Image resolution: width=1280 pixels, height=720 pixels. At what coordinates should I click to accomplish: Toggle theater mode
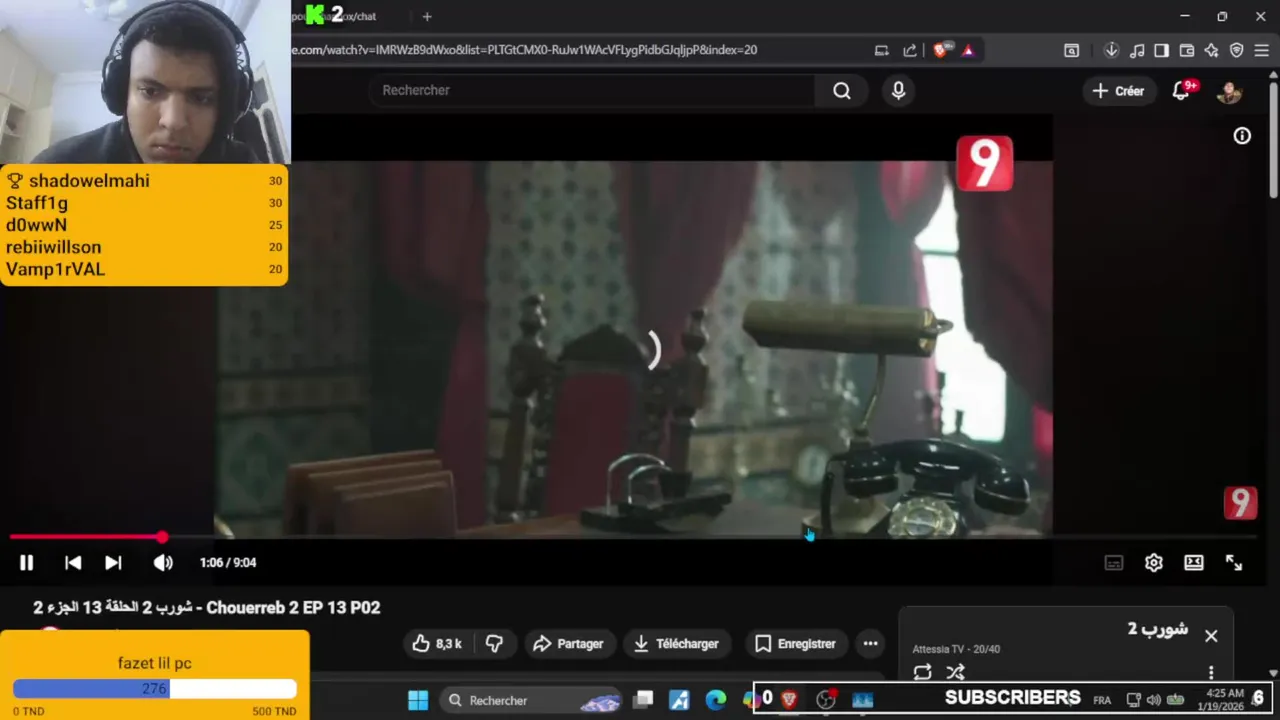1194,563
